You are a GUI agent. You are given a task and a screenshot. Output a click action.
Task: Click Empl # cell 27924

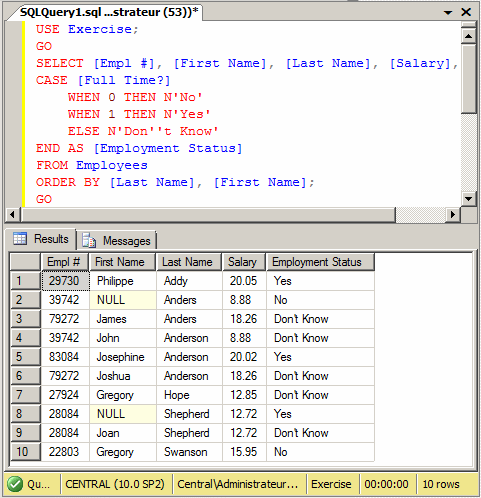click(65, 395)
